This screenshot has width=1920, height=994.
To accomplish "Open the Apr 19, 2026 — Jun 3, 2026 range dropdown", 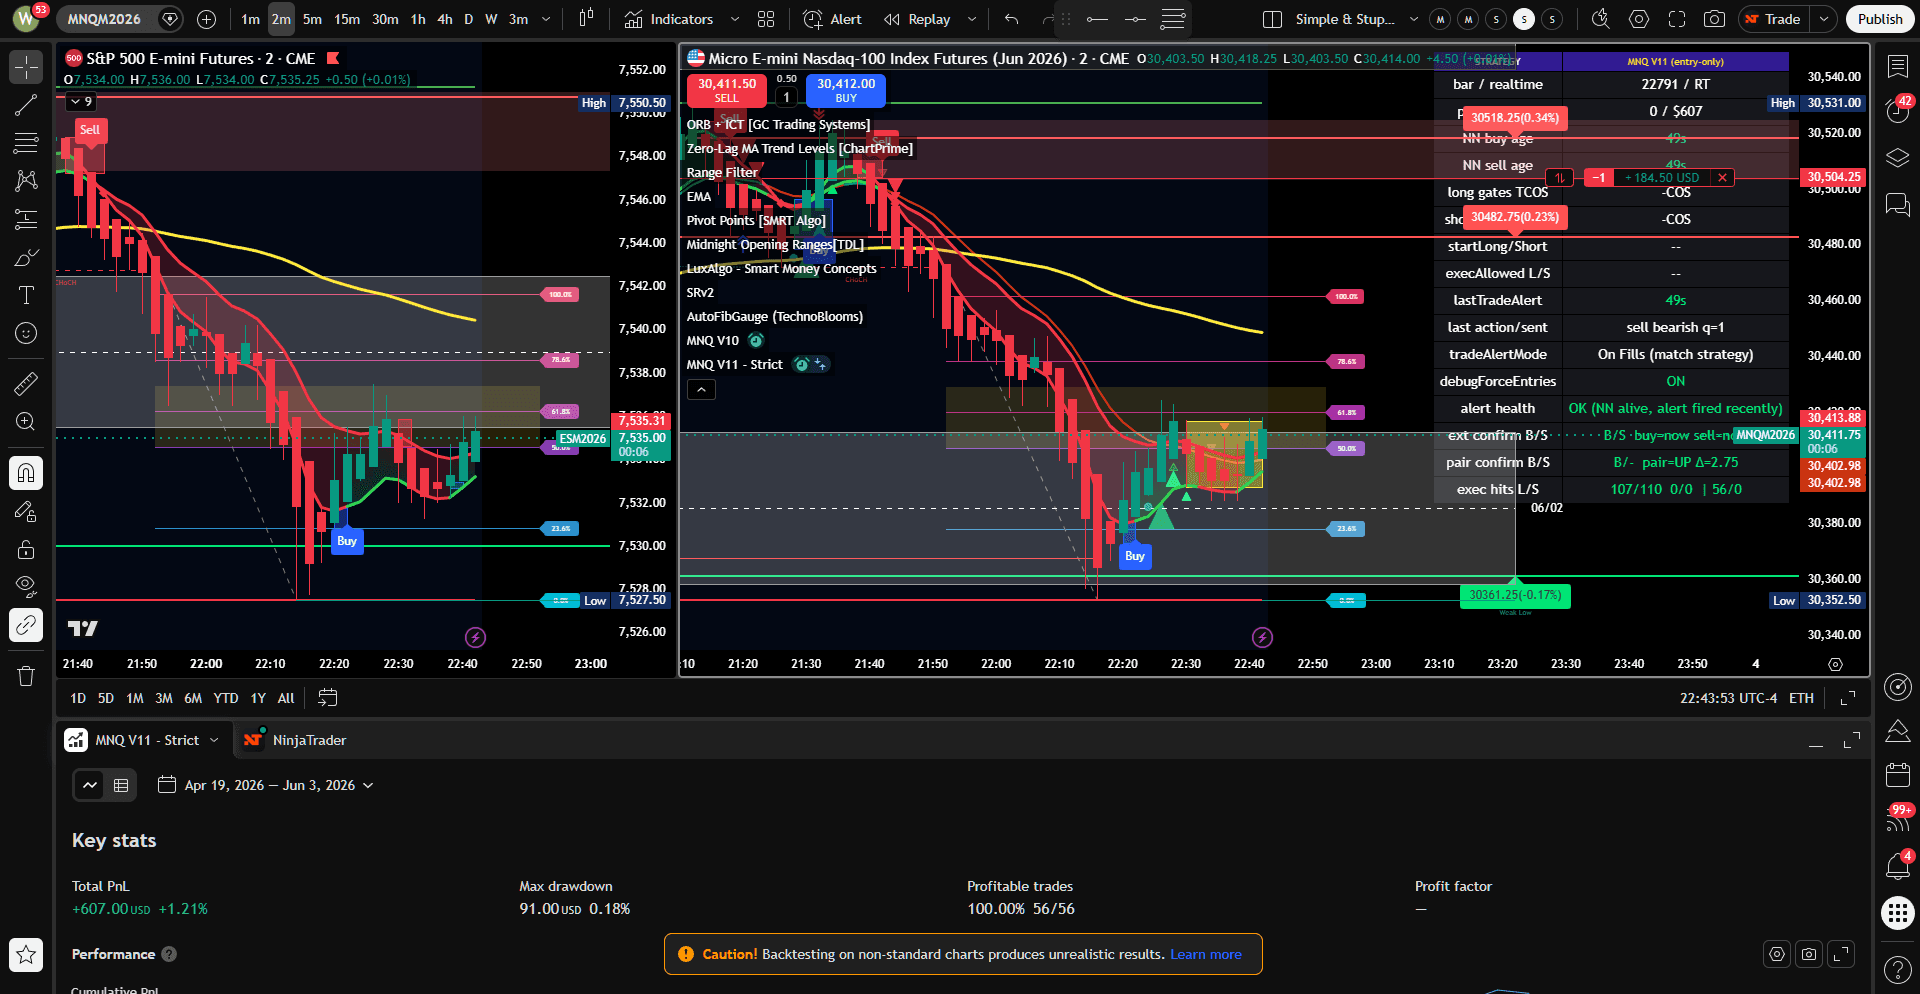I will point(266,785).
